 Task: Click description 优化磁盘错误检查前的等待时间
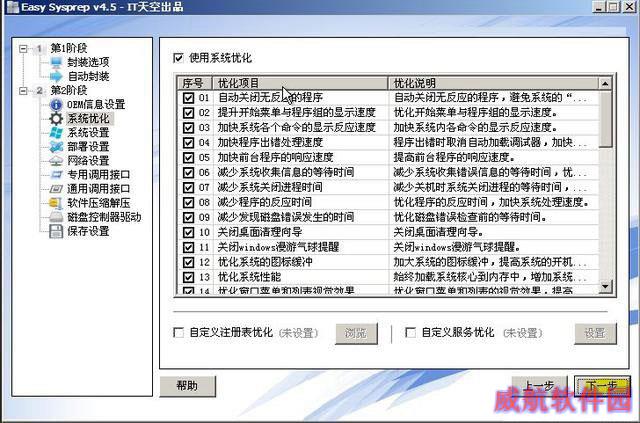pyautogui.click(x=469, y=217)
